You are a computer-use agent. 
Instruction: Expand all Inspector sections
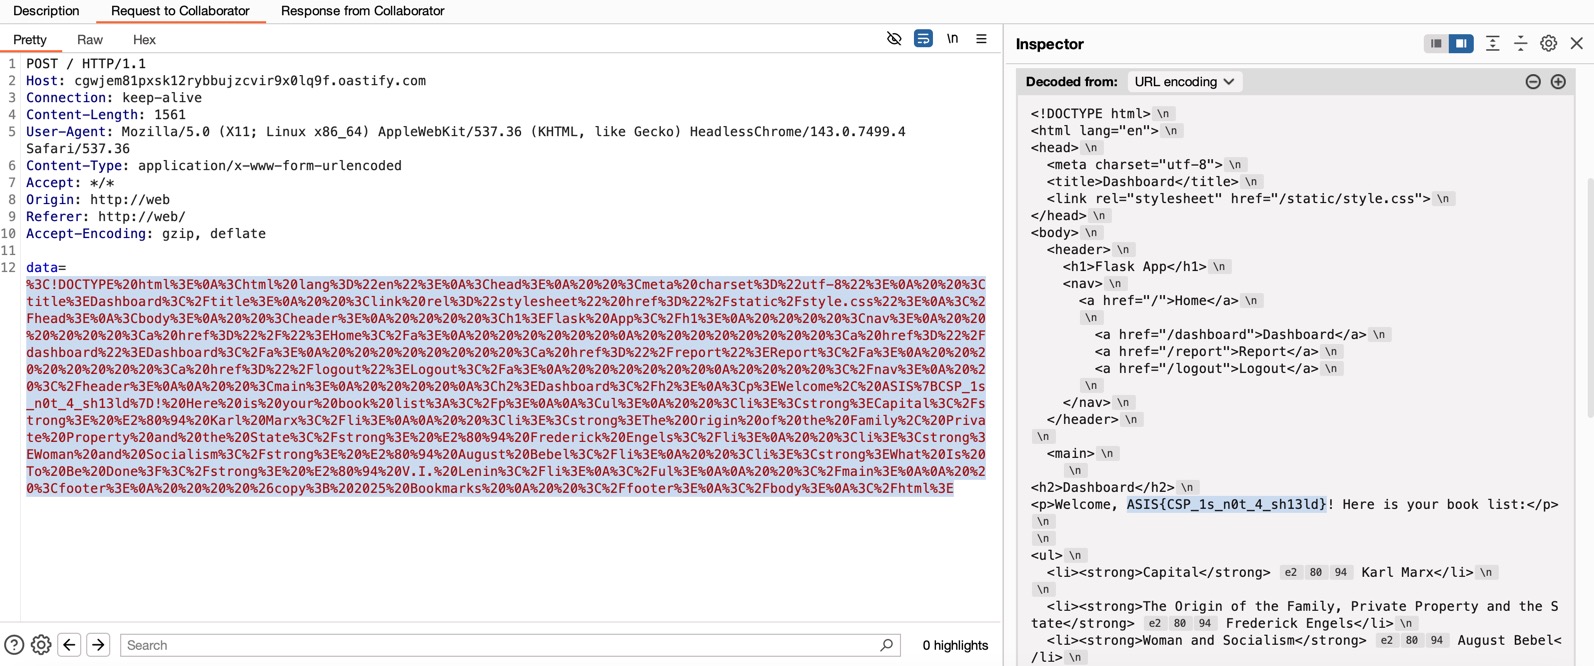(x=1492, y=44)
